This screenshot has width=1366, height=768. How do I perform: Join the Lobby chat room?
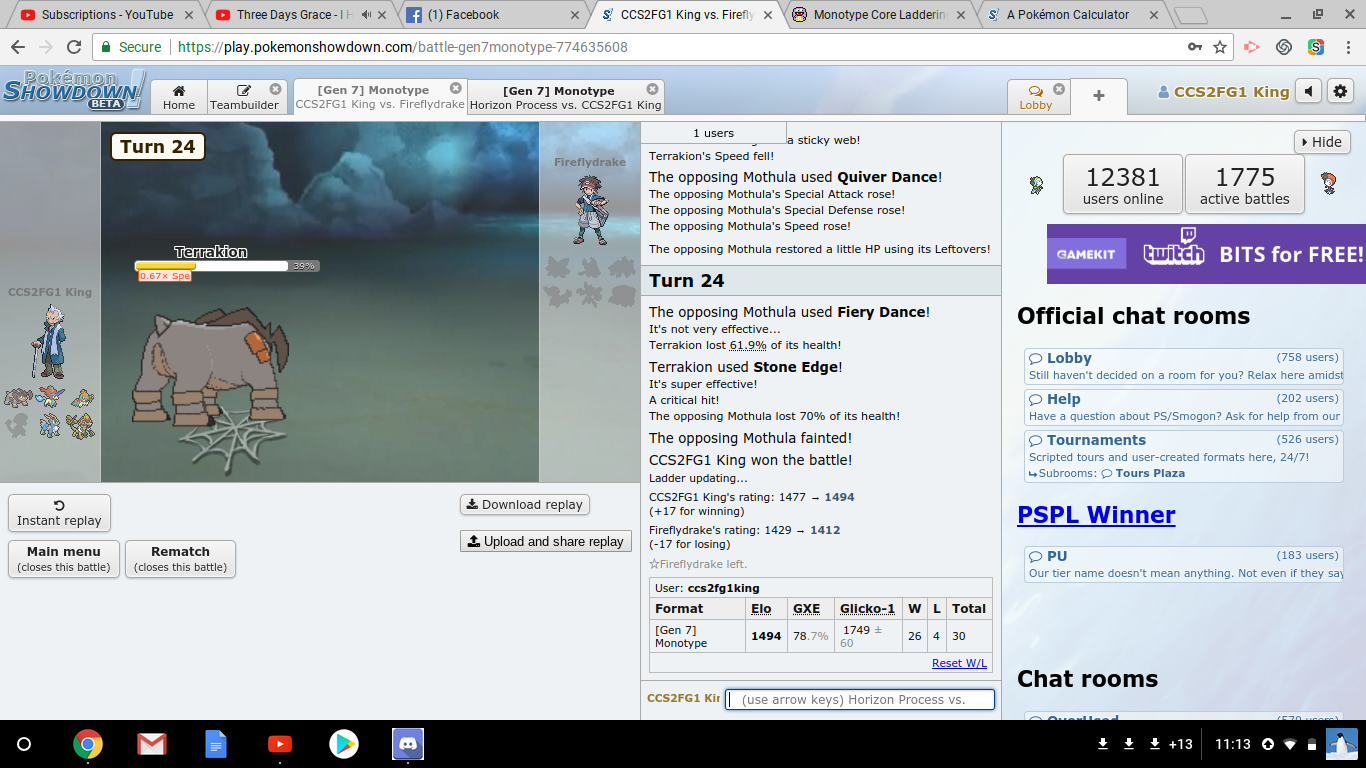(x=1183, y=366)
